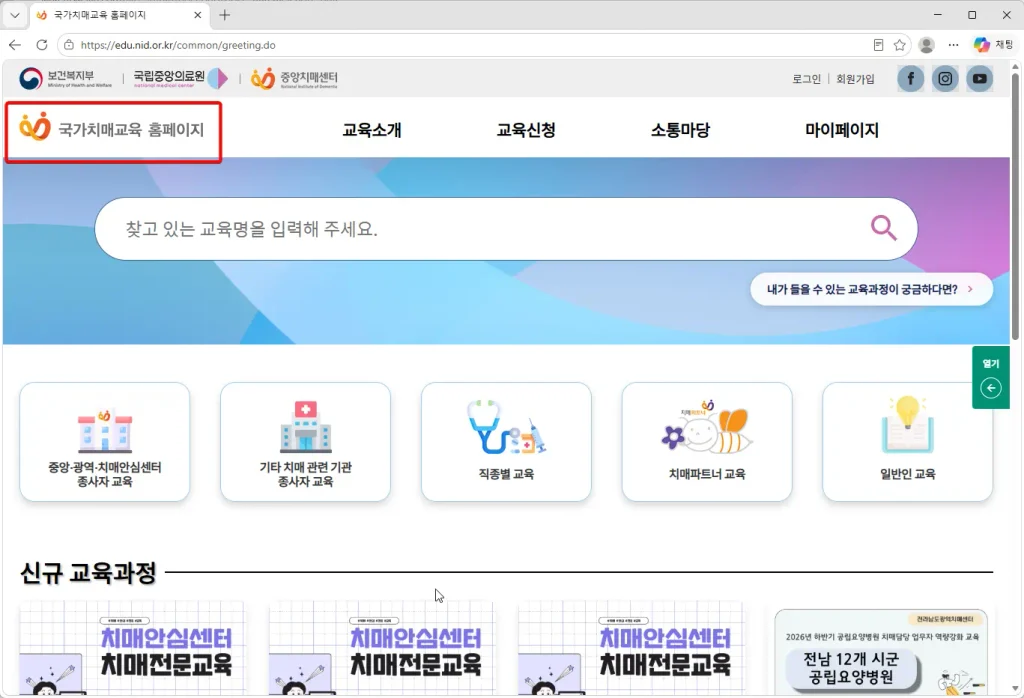This screenshot has width=1024, height=698.
Task: Open new browser tab with plus
Action: click(x=225, y=15)
